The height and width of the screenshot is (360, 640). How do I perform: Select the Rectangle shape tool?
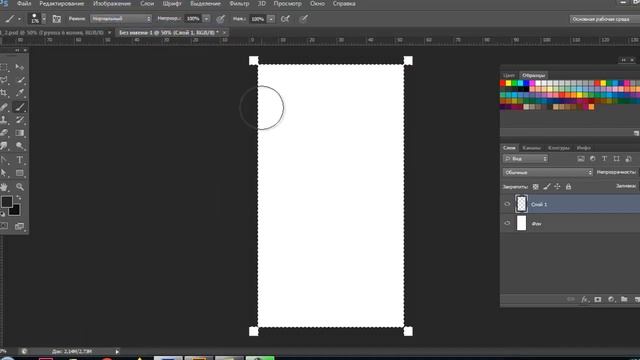(x=20, y=173)
